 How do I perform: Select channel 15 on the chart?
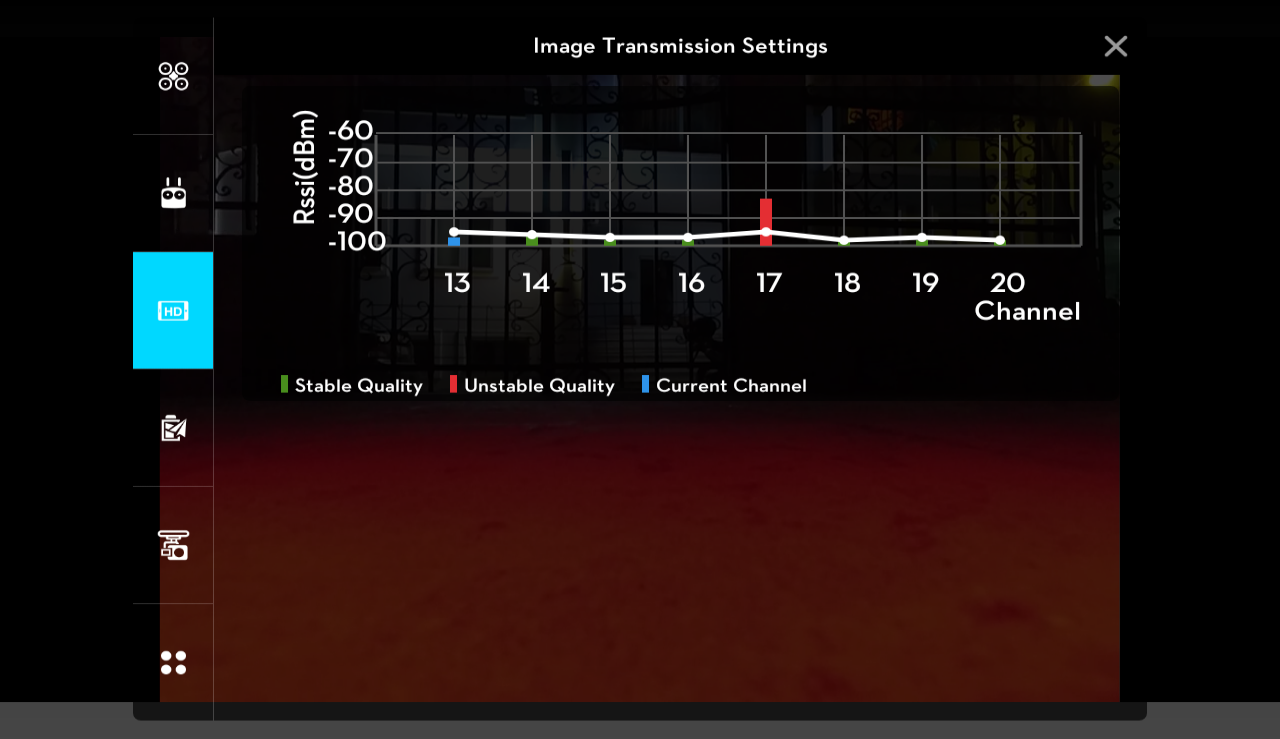coord(613,283)
